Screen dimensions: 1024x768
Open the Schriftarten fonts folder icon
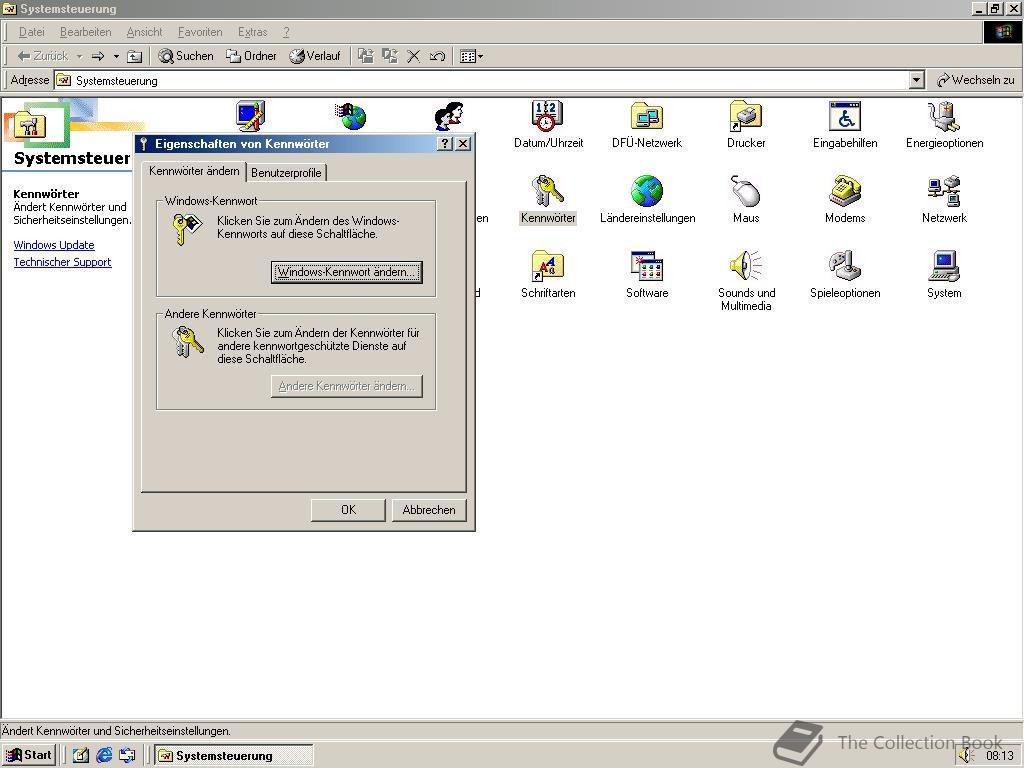point(547,266)
